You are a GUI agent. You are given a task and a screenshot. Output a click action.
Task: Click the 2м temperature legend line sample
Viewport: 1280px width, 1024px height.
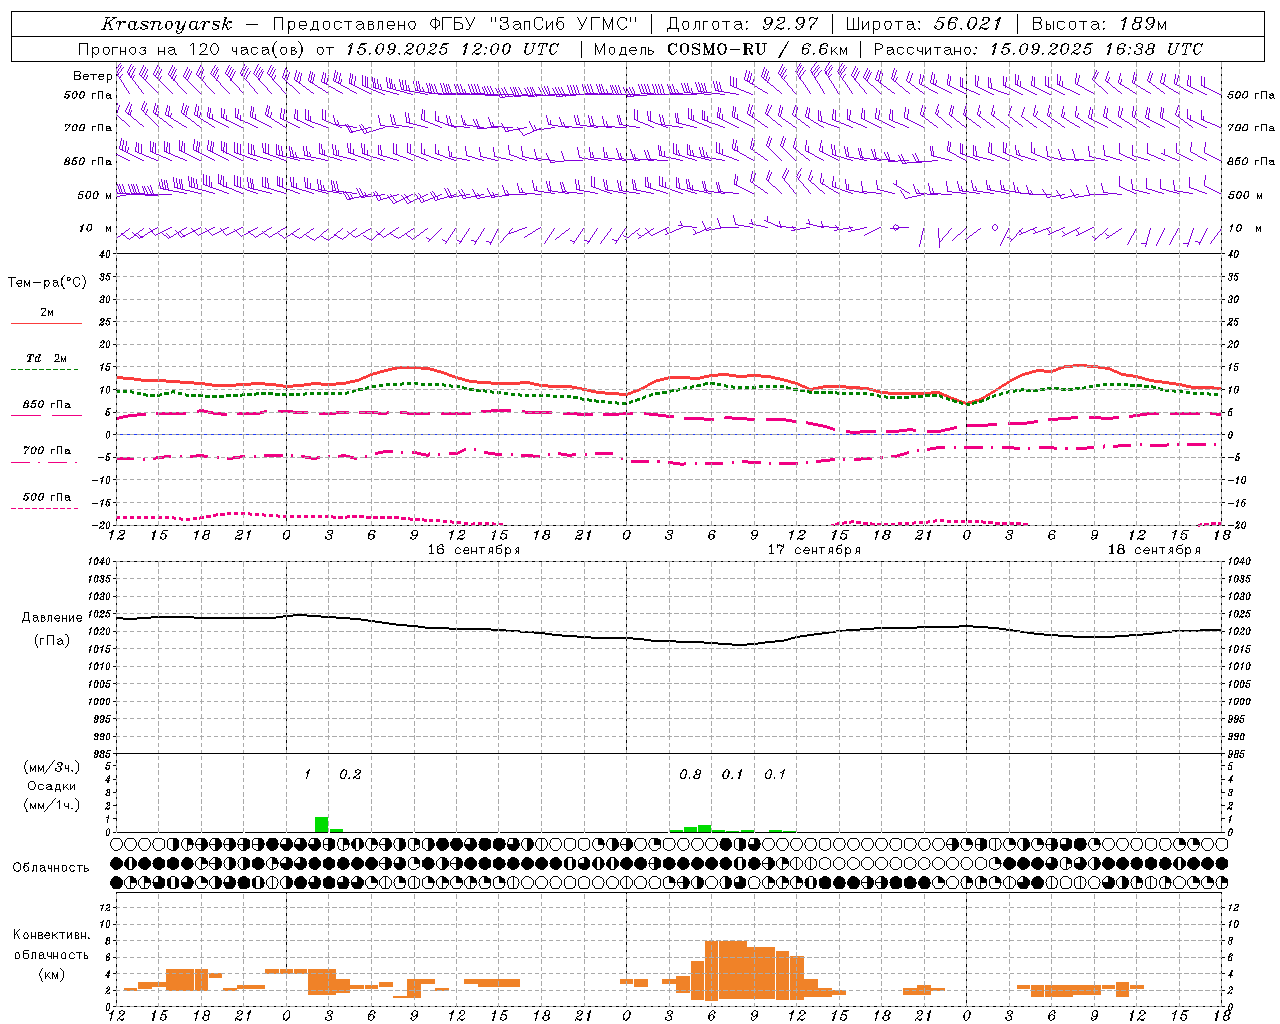pos(46,323)
